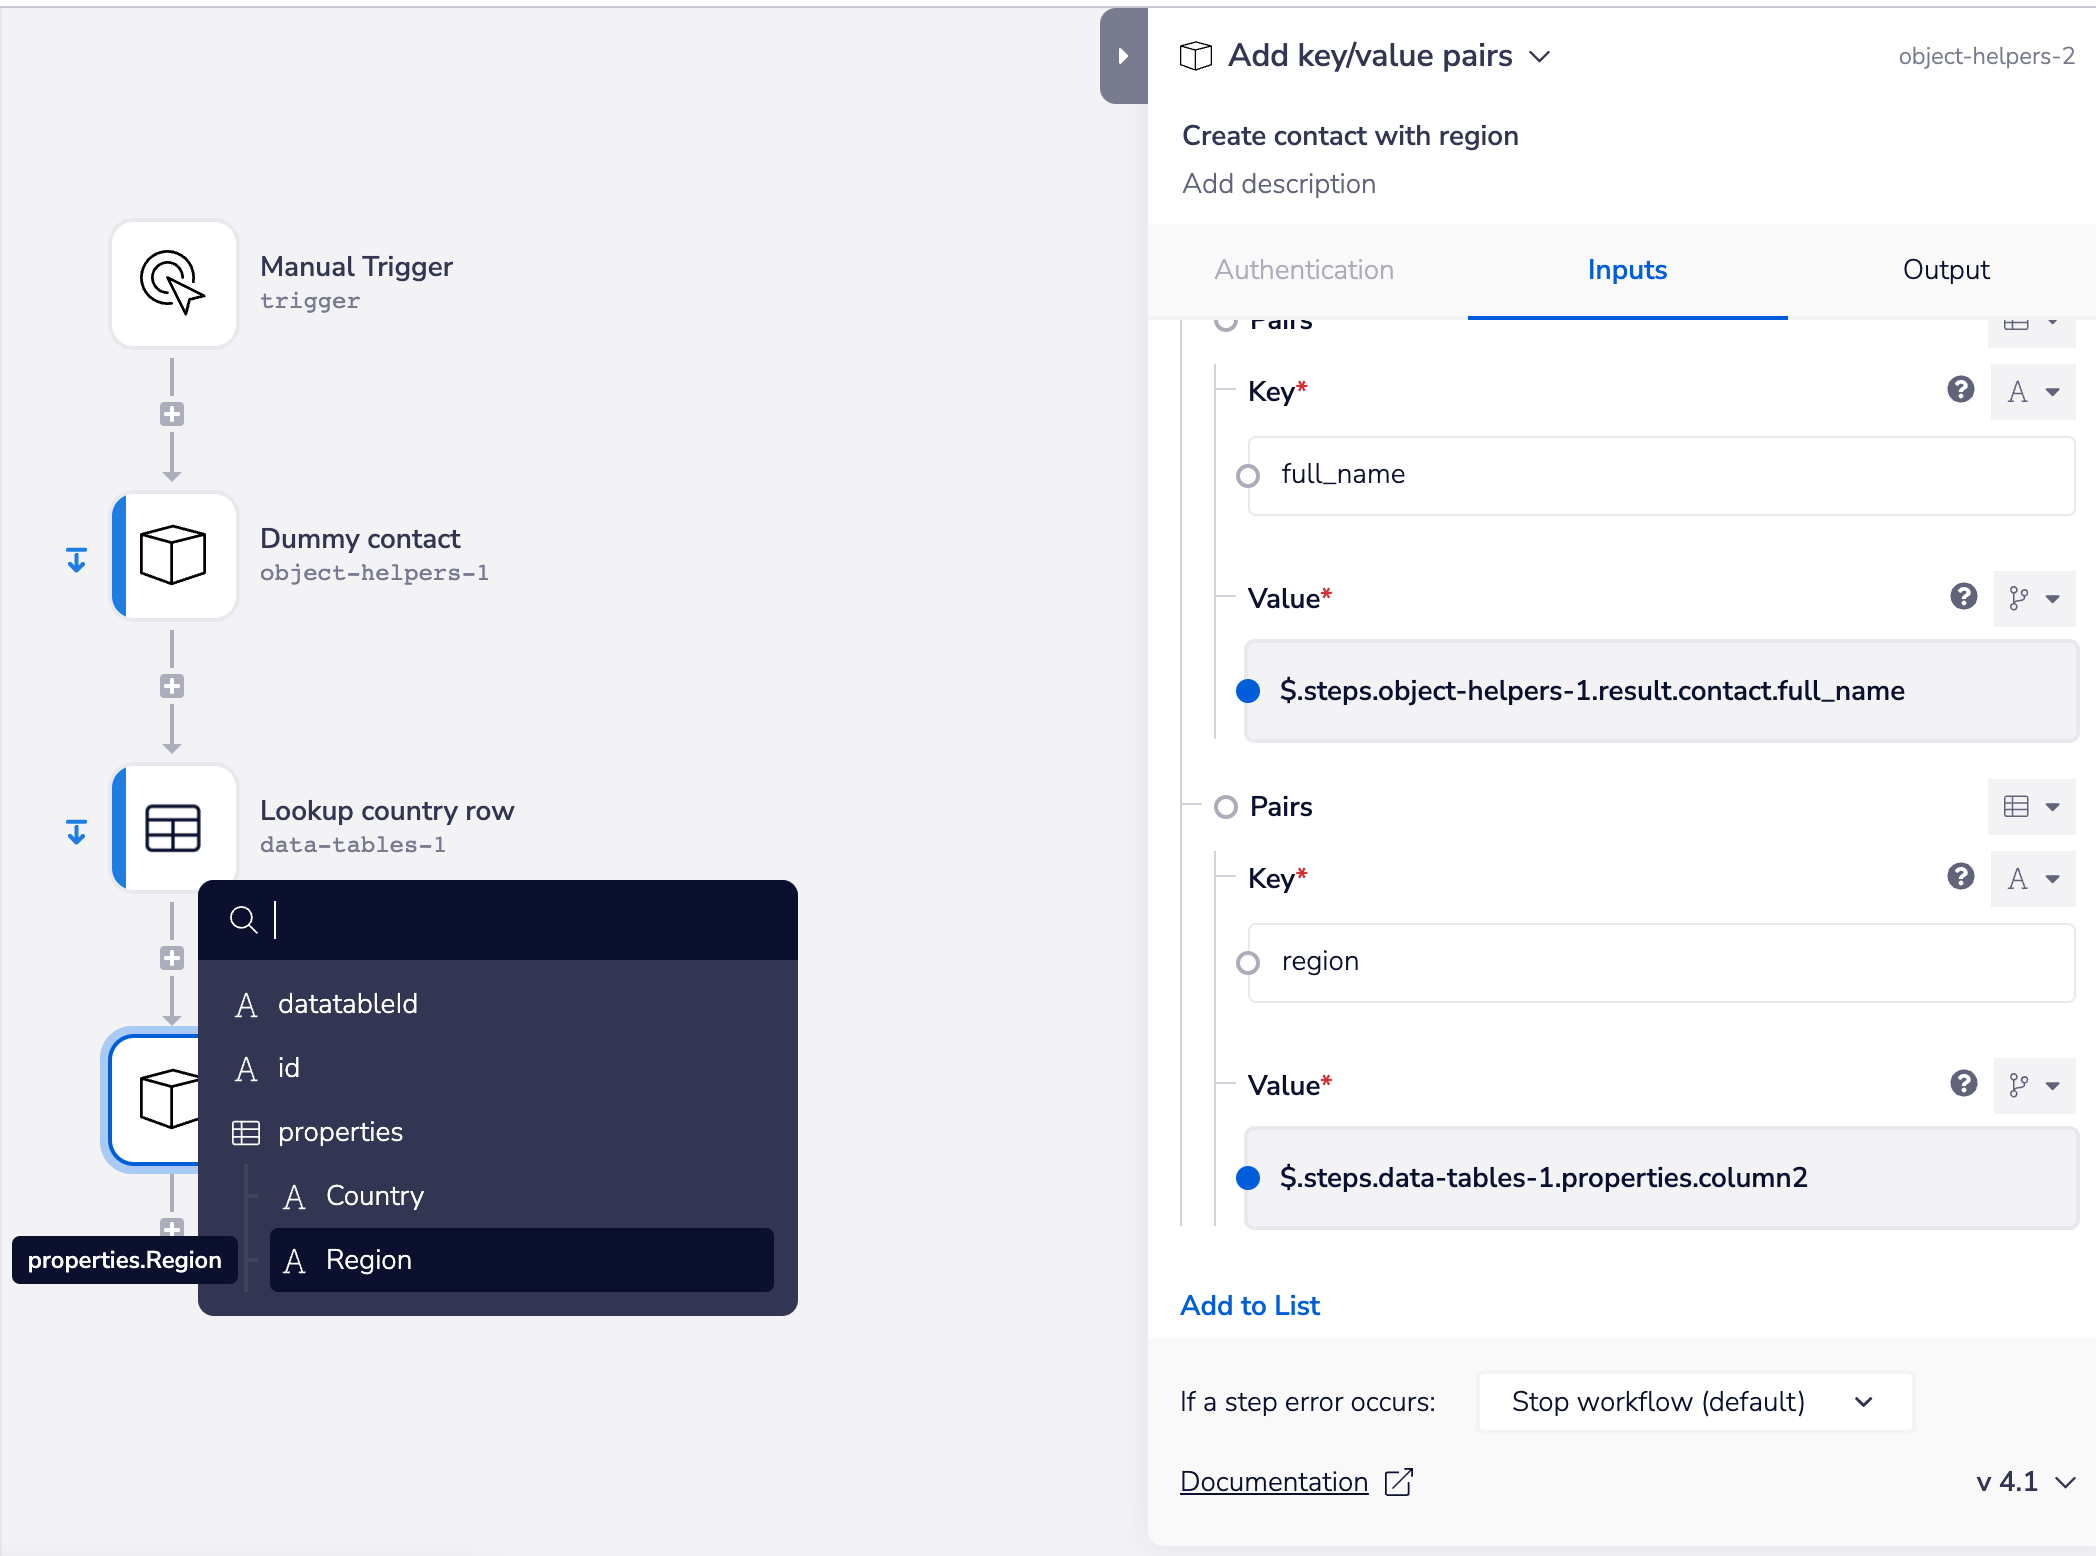2096x1556 pixels.
Task: Open the Stop workflow error handling dropdown
Action: point(1693,1401)
